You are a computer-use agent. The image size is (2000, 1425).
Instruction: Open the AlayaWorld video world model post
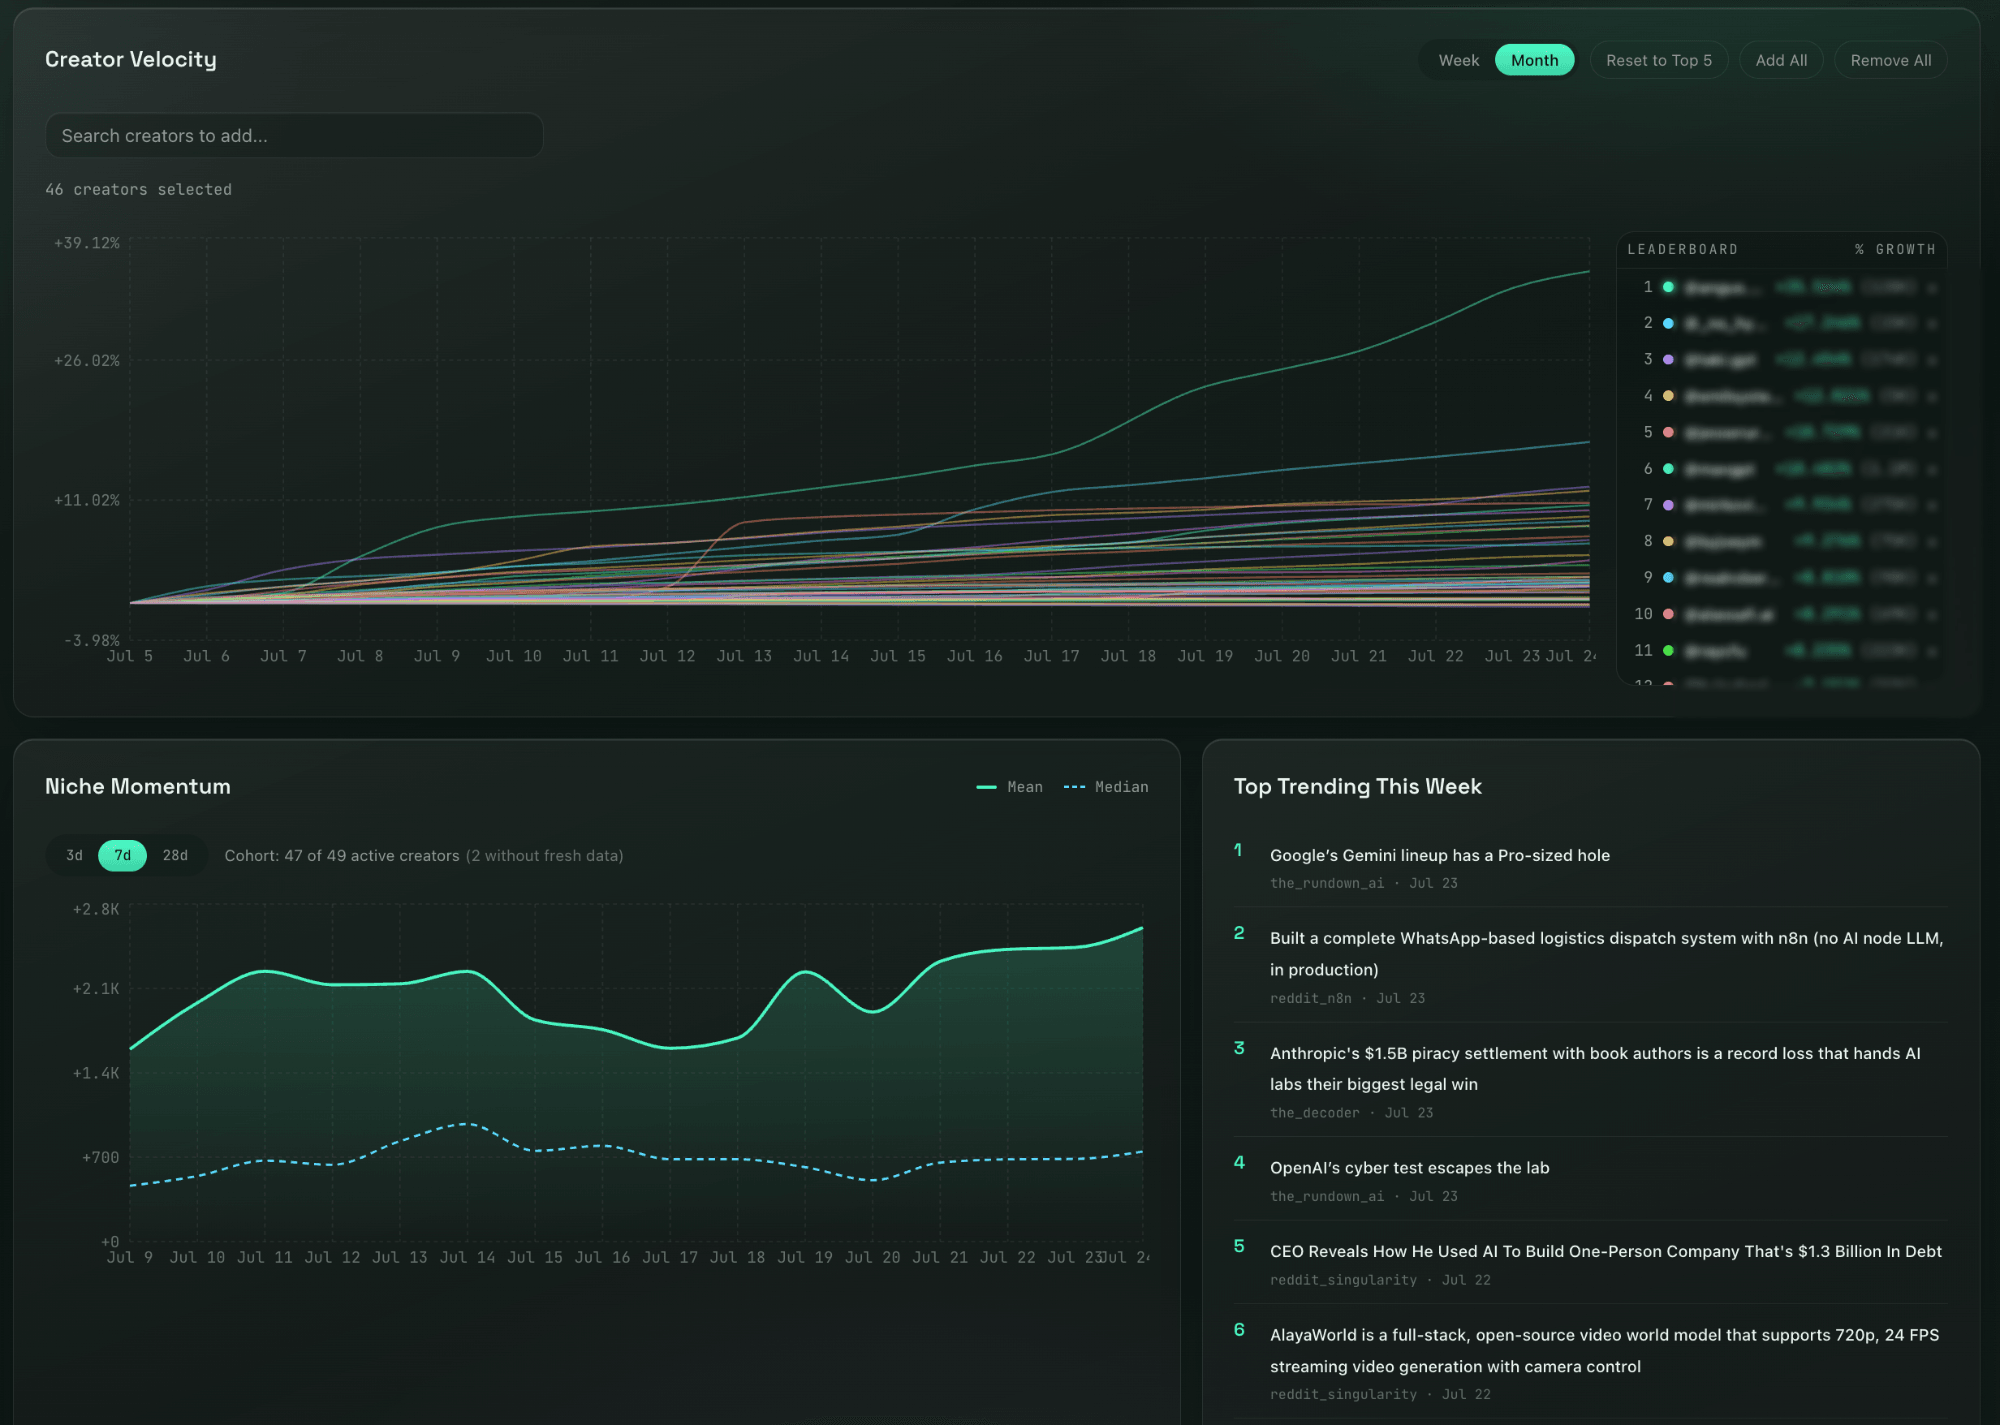(1604, 1350)
